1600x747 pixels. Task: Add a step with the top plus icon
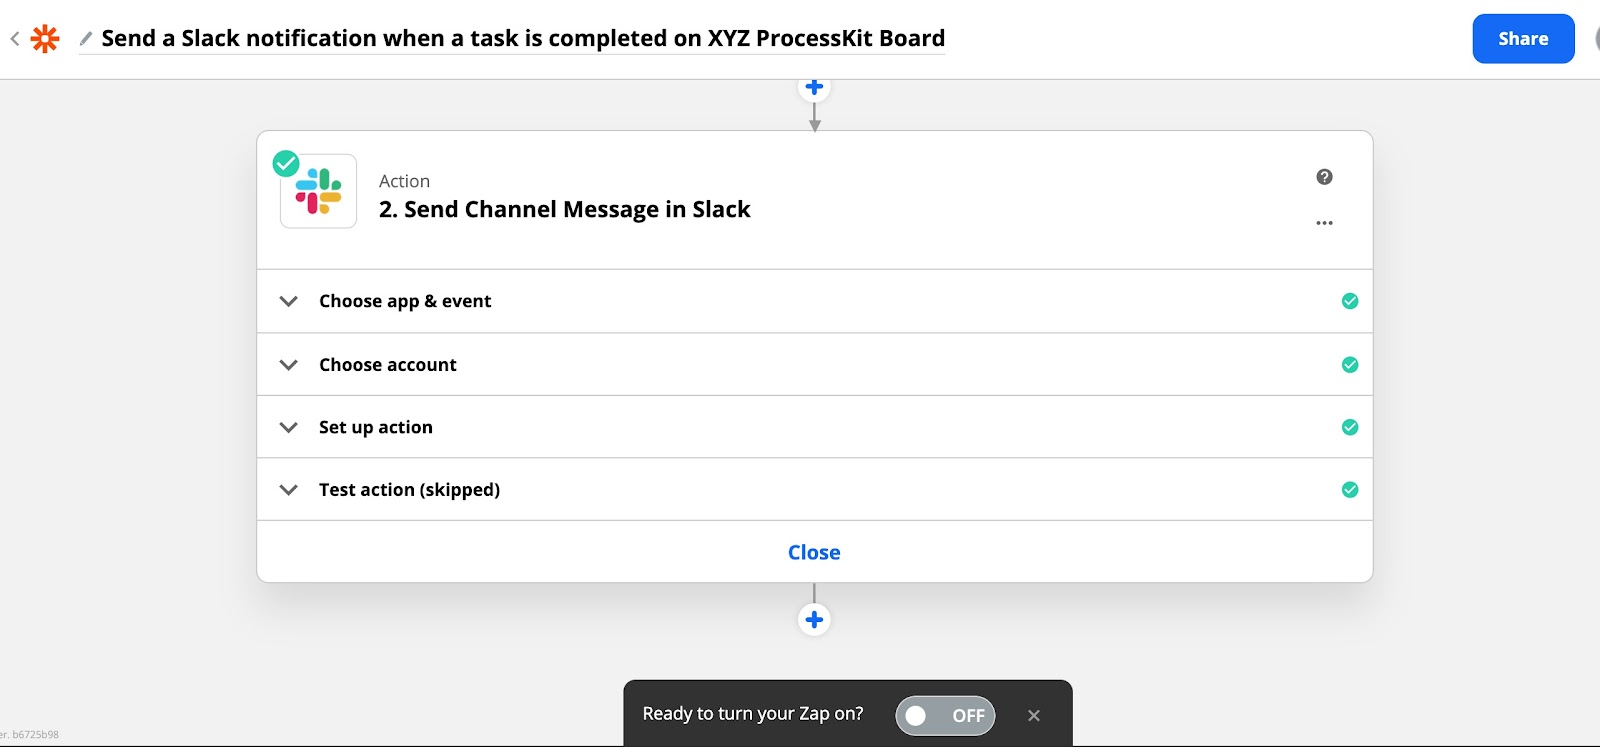tap(814, 88)
